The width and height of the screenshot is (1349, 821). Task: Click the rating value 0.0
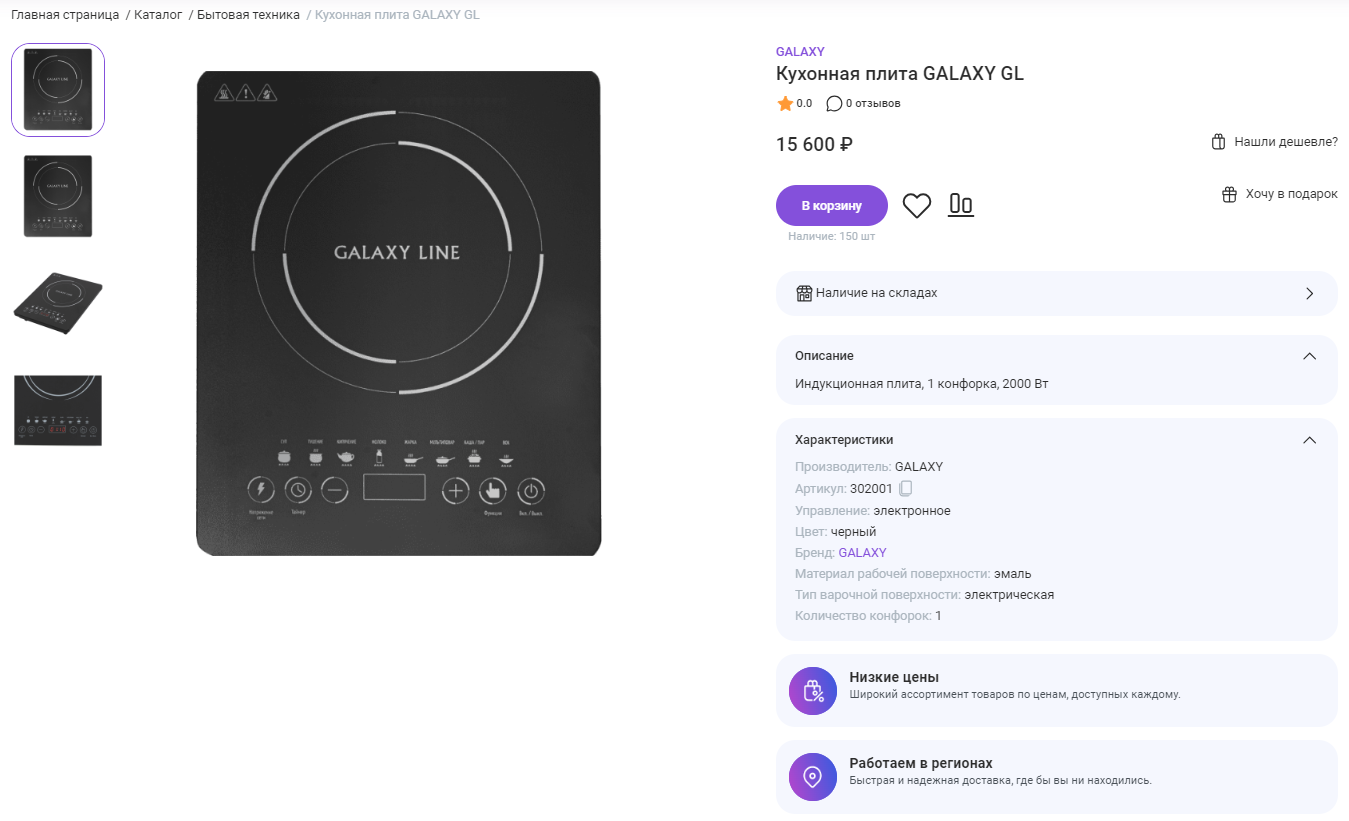point(804,104)
